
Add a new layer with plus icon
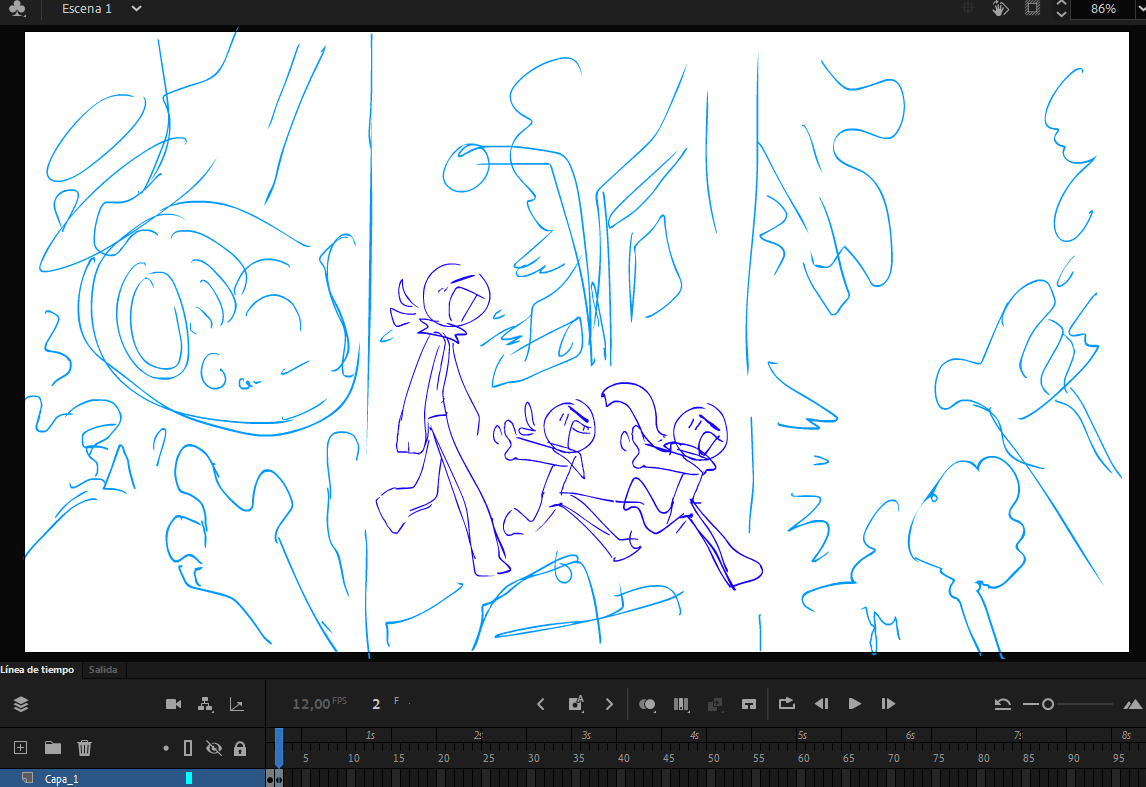20,747
